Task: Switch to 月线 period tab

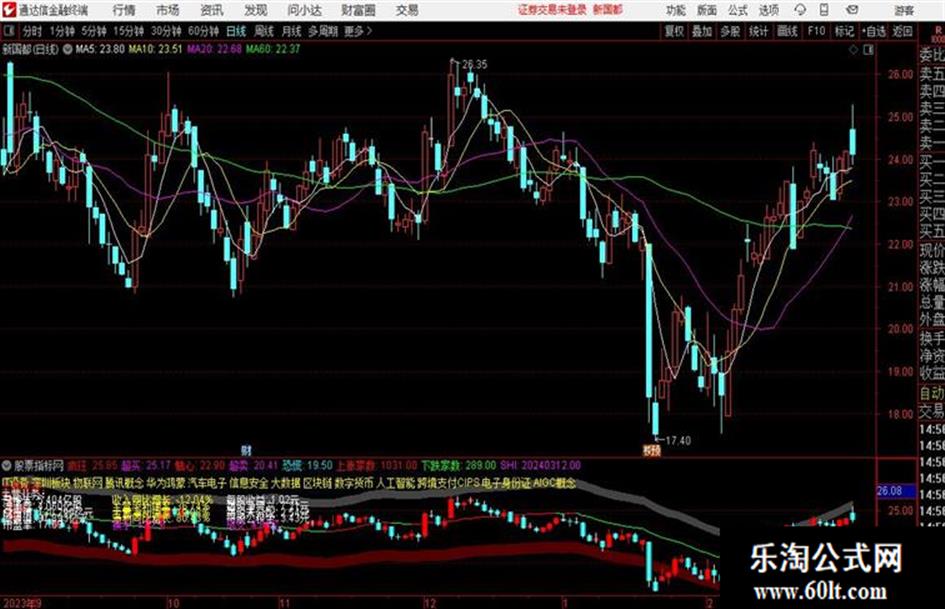Action: [292, 31]
